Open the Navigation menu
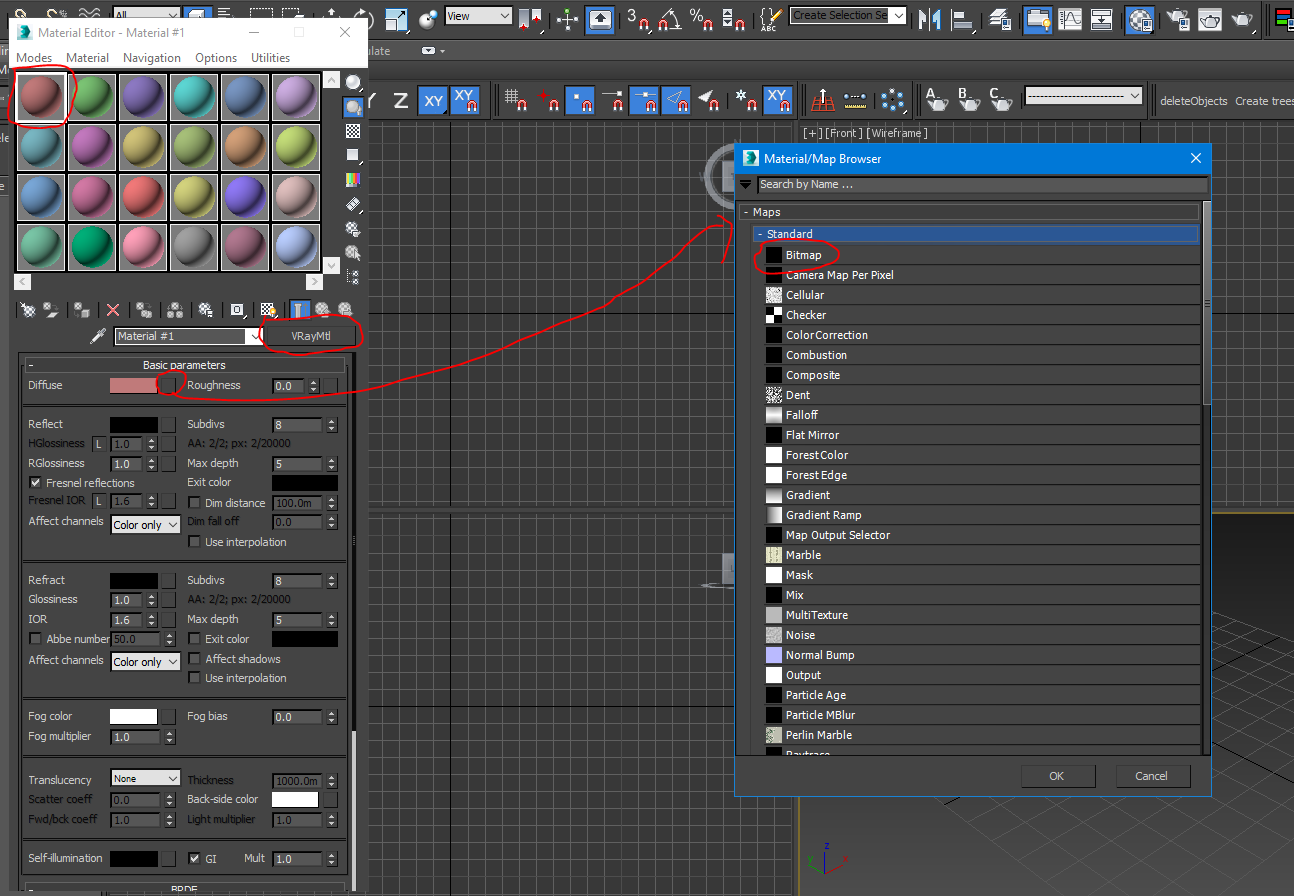 [x=151, y=57]
